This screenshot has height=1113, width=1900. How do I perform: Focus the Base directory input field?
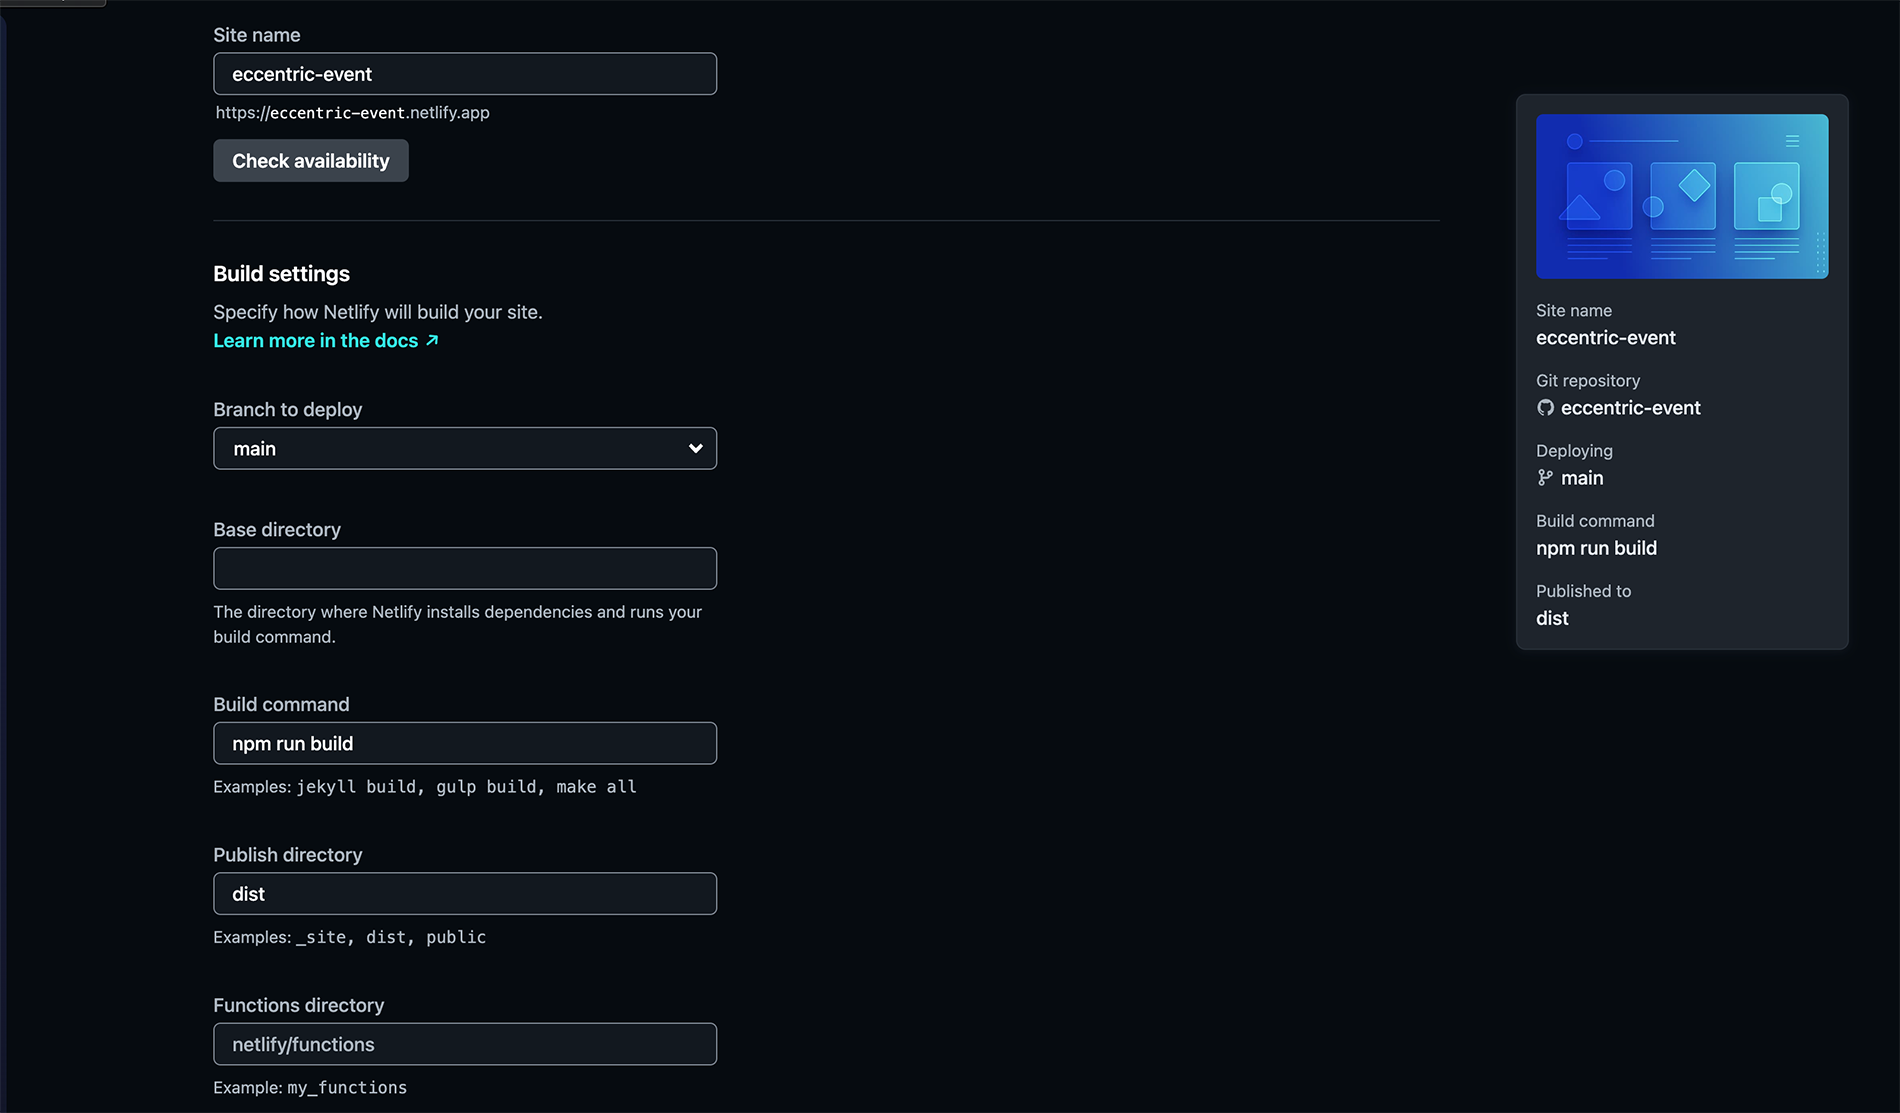click(464, 568)
